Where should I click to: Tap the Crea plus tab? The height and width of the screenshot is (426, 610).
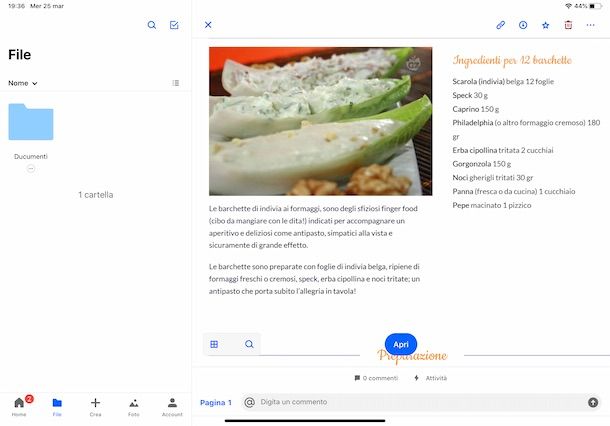95,407
